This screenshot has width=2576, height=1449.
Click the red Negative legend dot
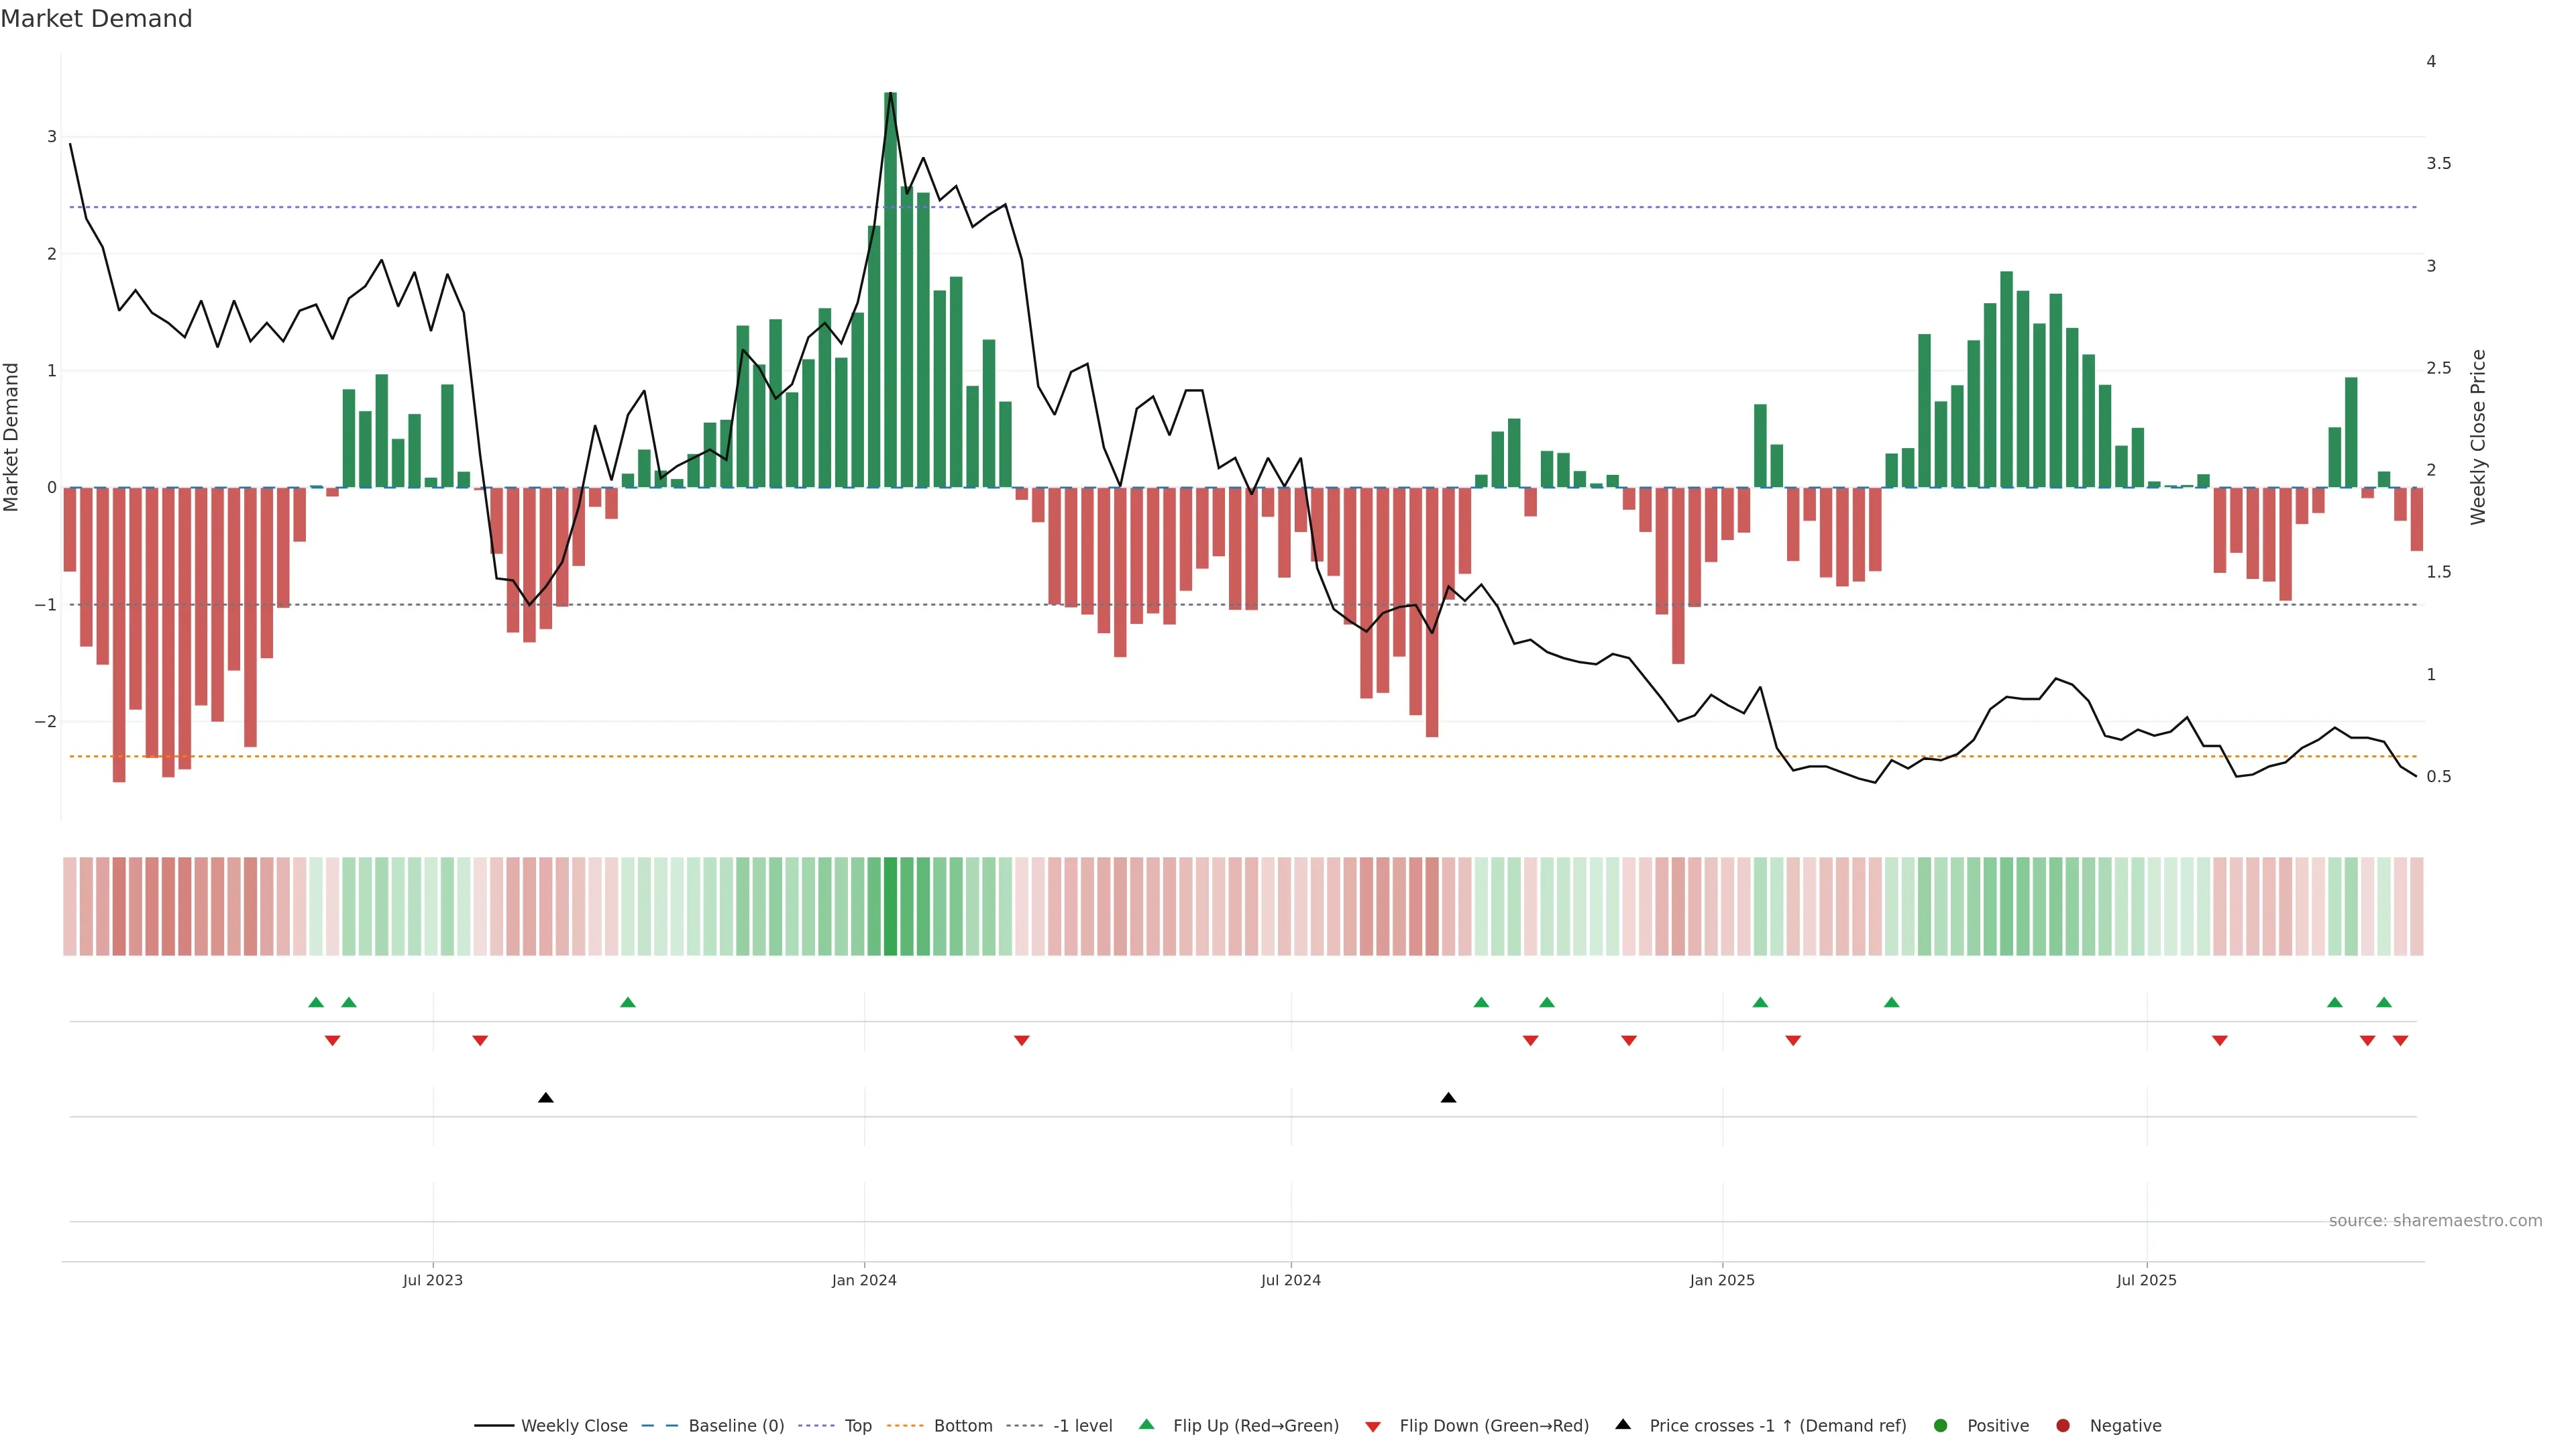point(2063,1426)
